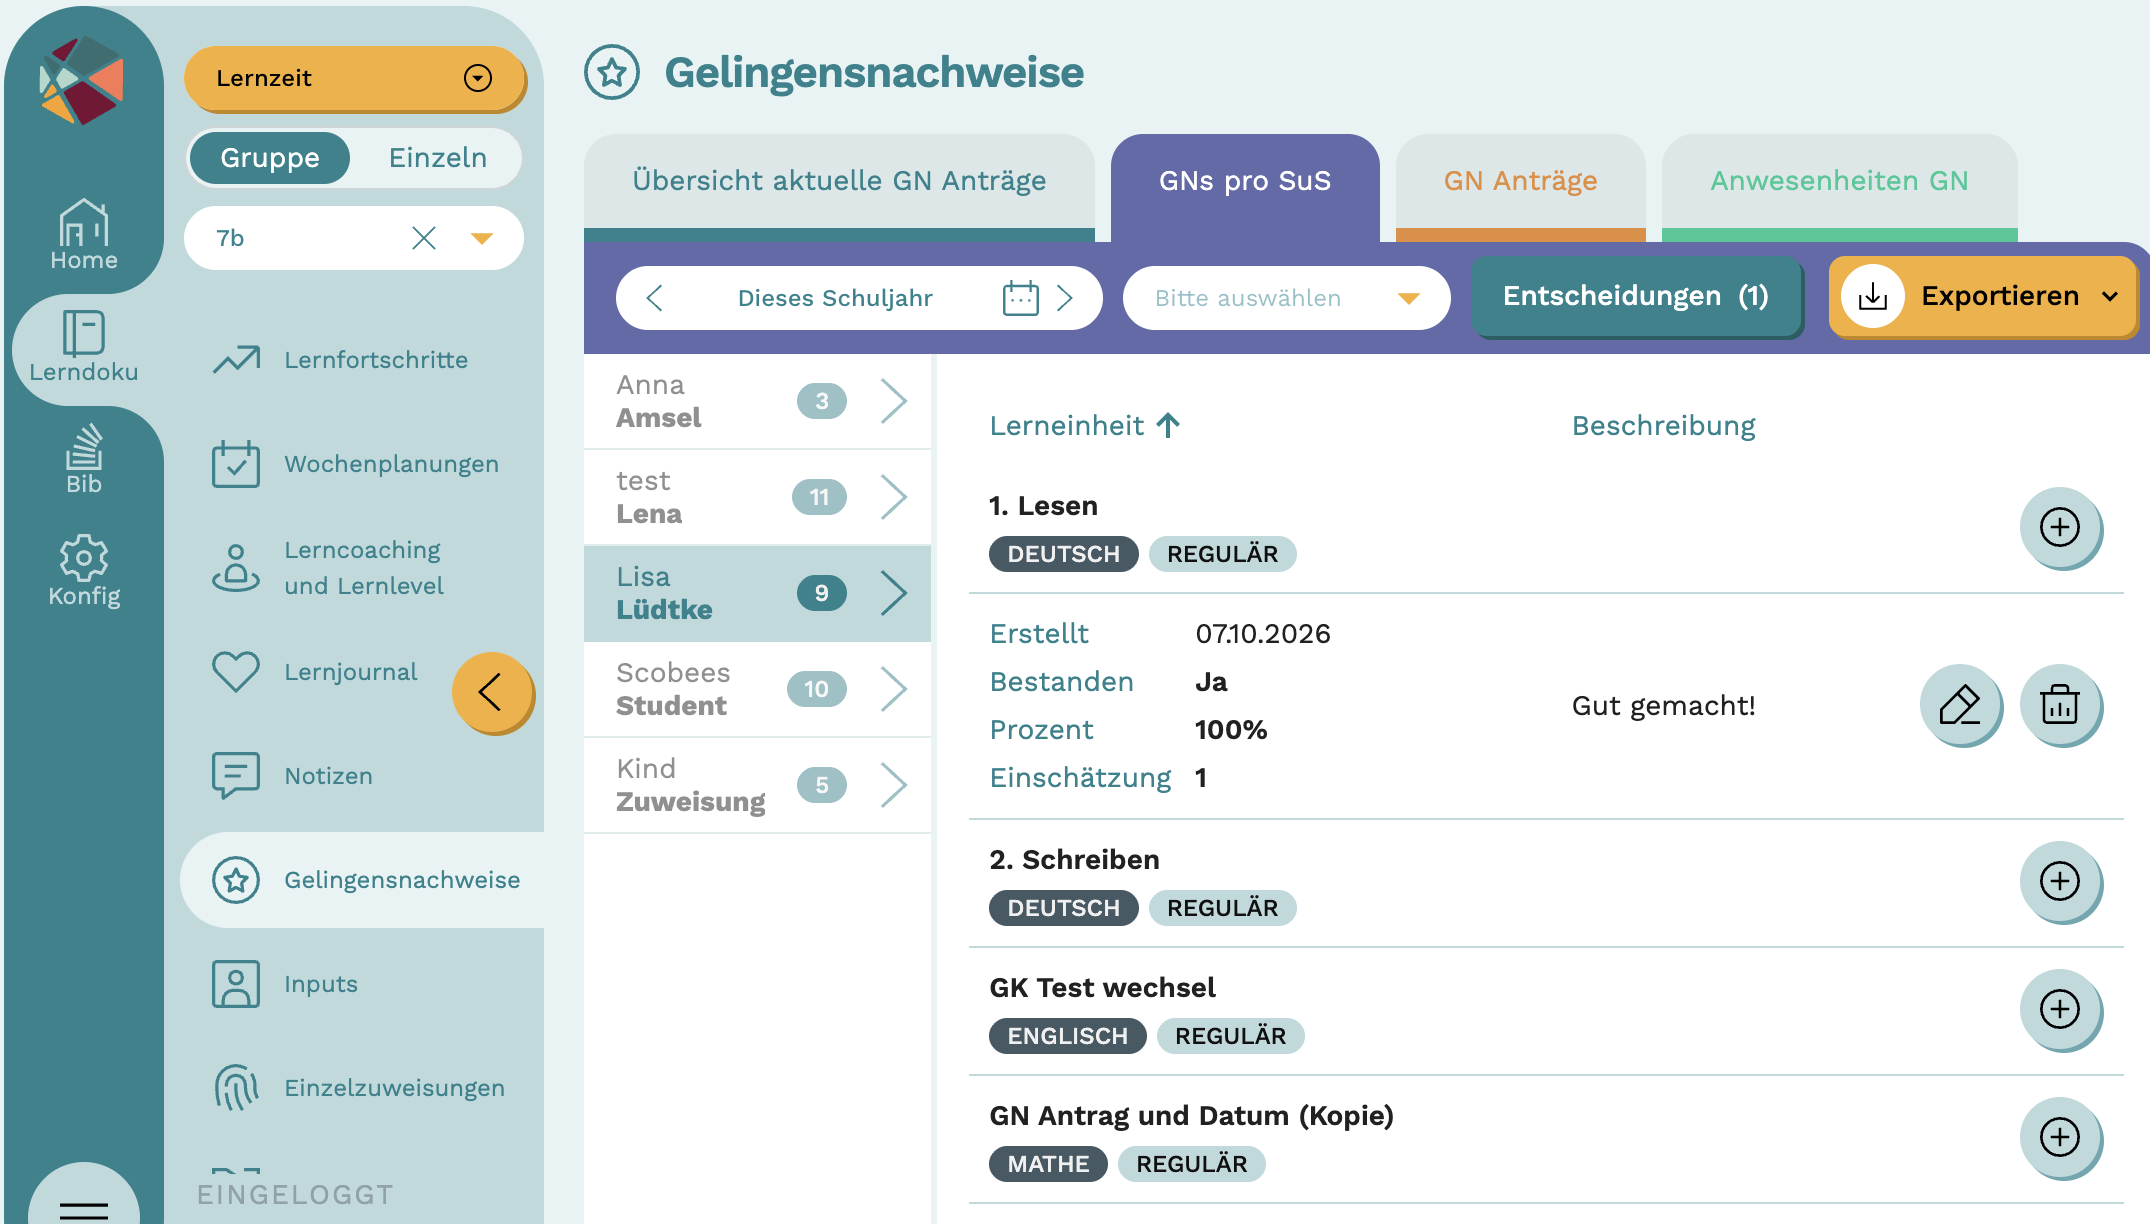The image size is (2150, 1224).
Task: Delete the 1. Lesen entry with the trash icon
Action: (x=2060, y=705)
